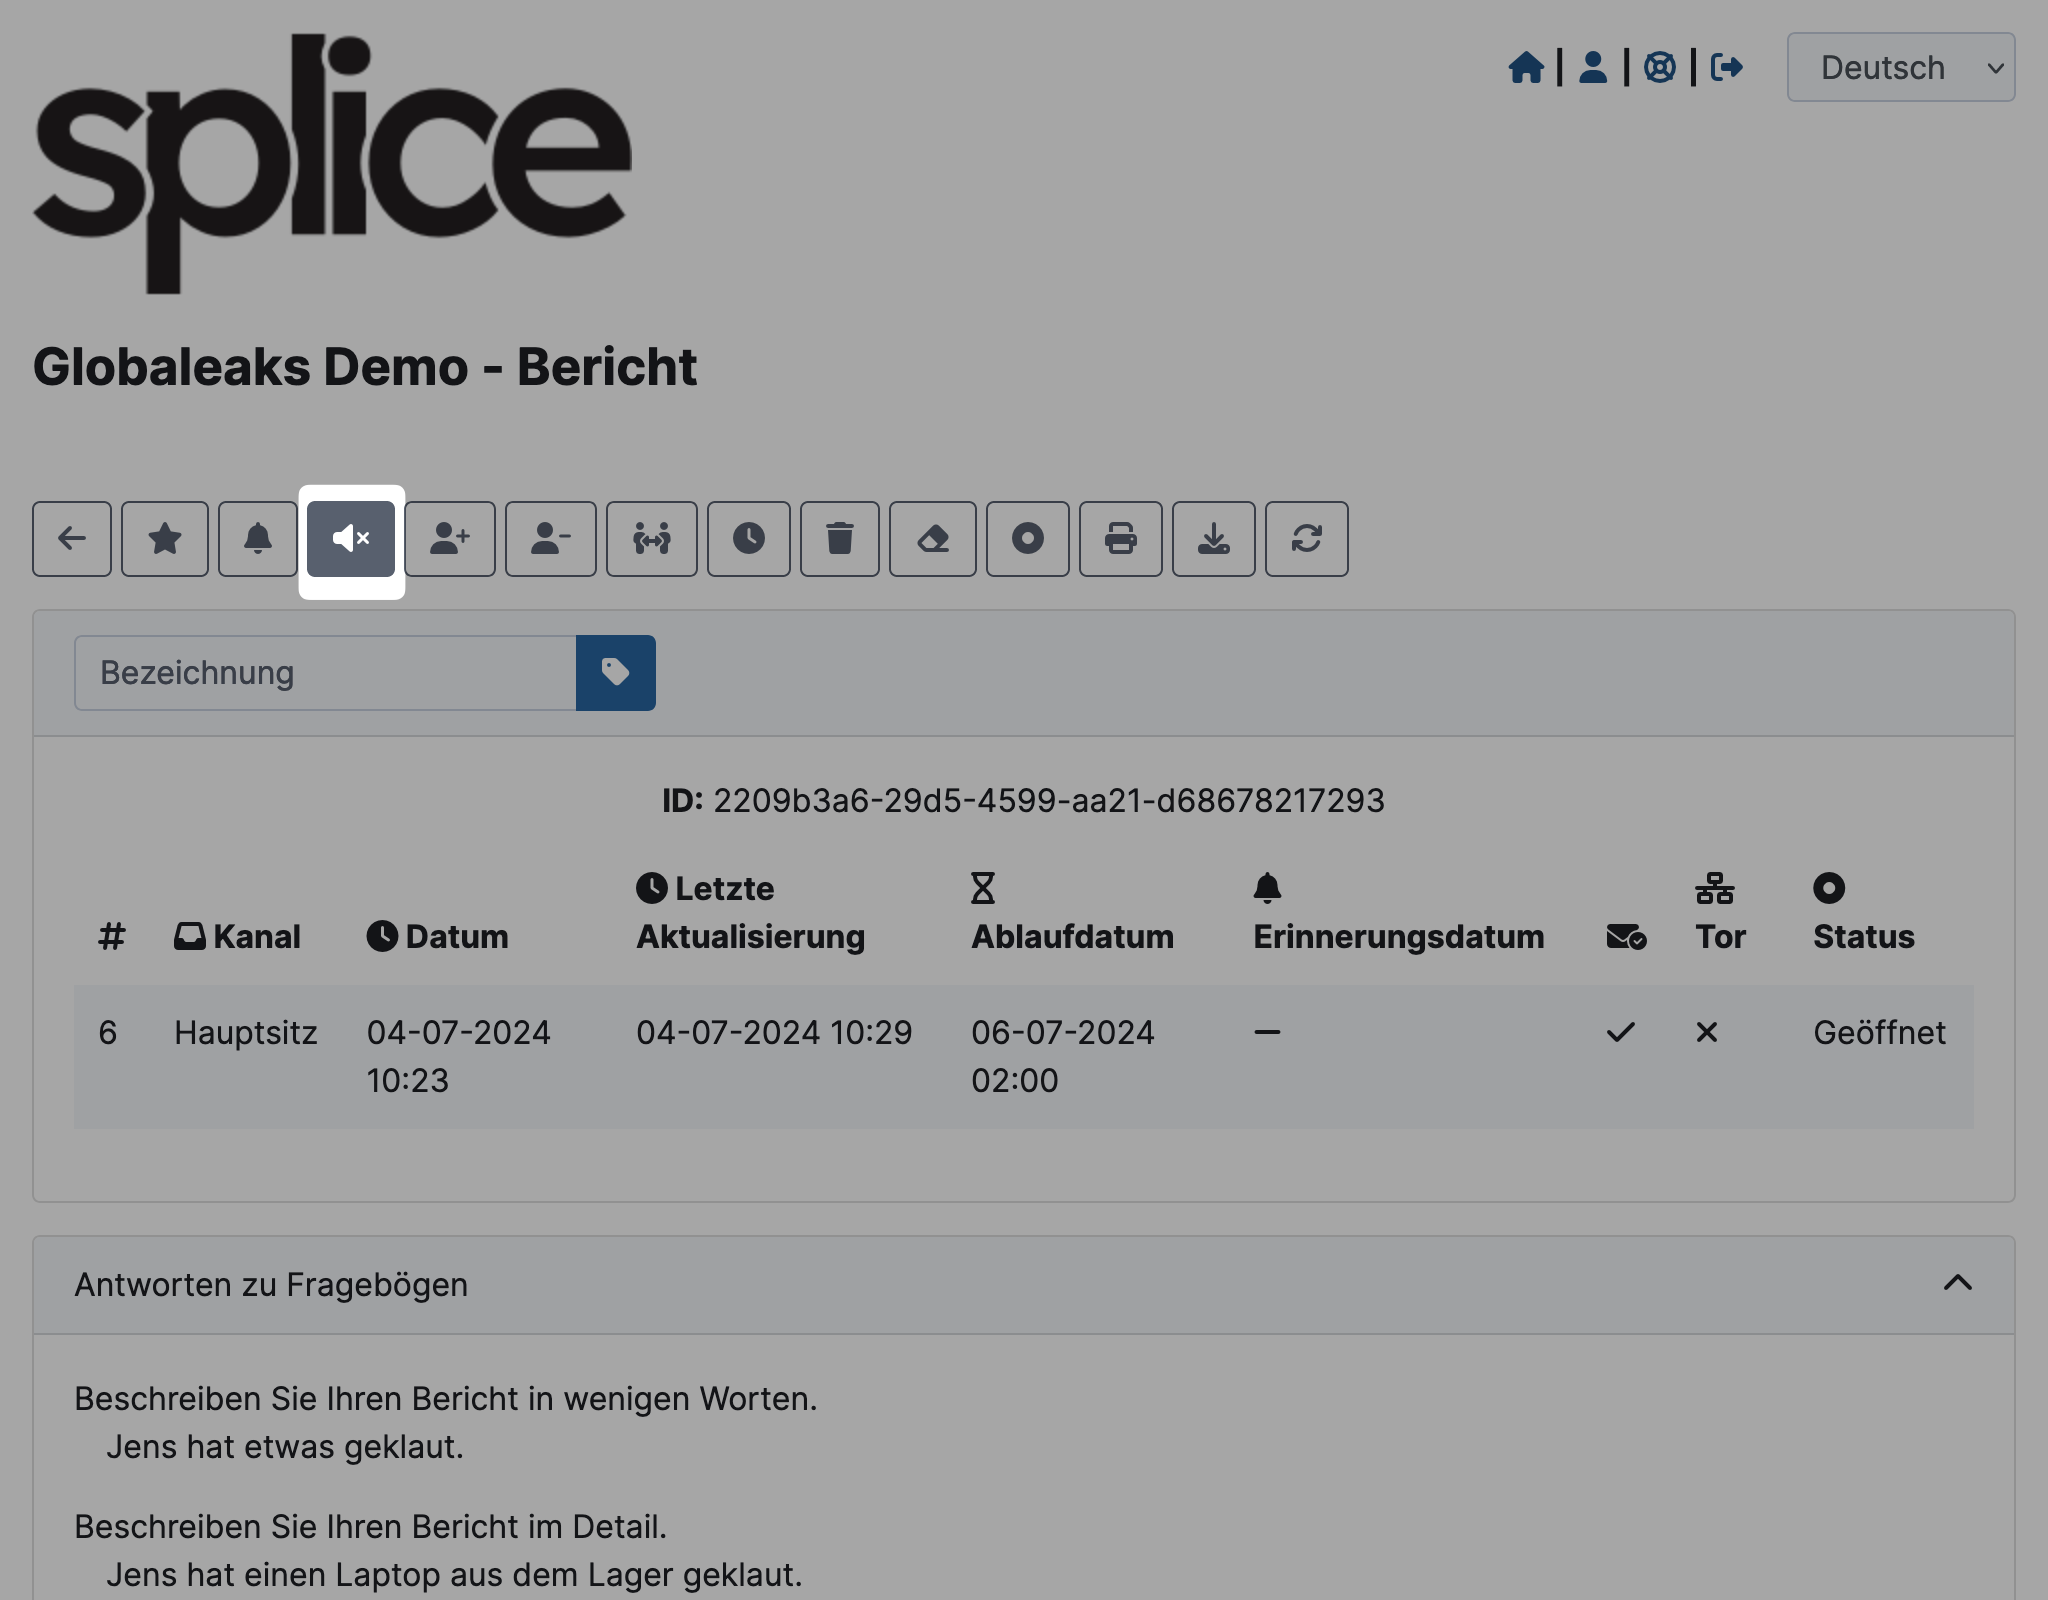Toggle the email notification checkmark

pos(1621,1031)
